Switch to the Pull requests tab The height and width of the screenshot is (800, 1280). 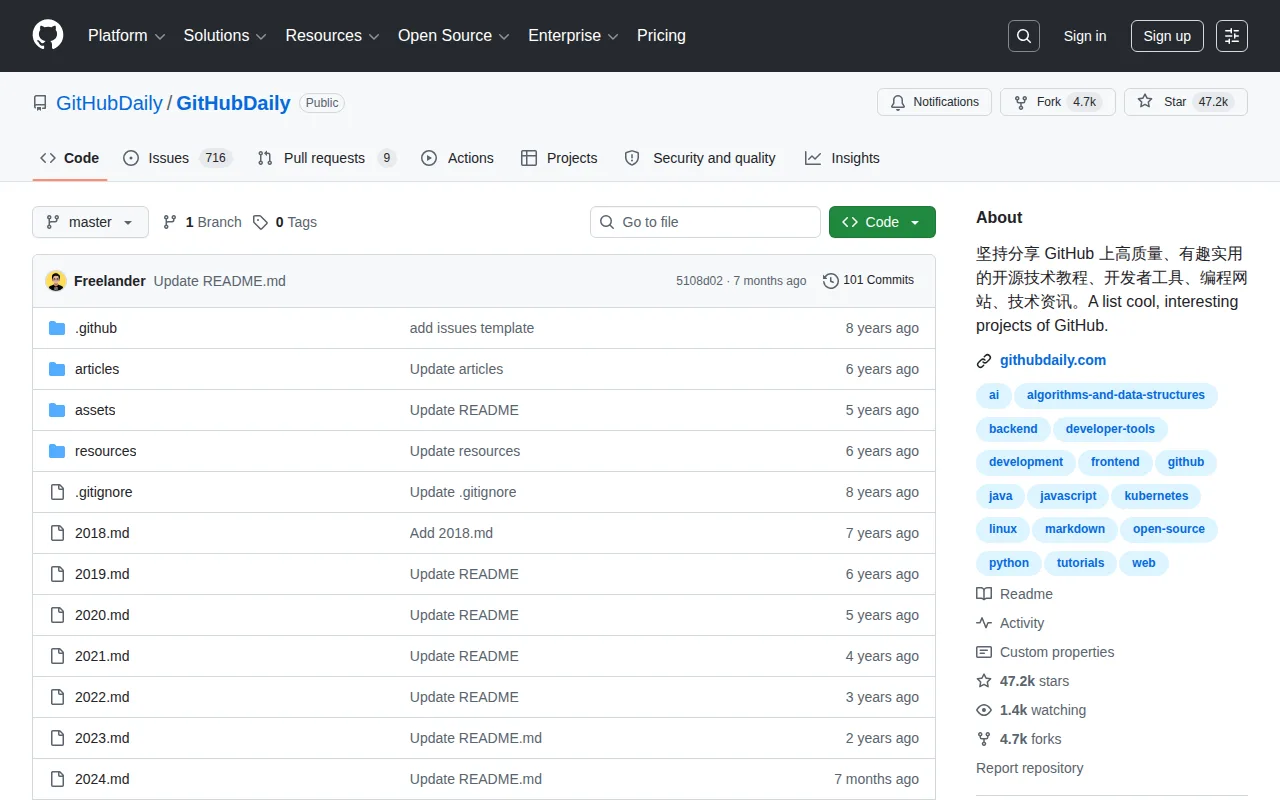(326, 158)
